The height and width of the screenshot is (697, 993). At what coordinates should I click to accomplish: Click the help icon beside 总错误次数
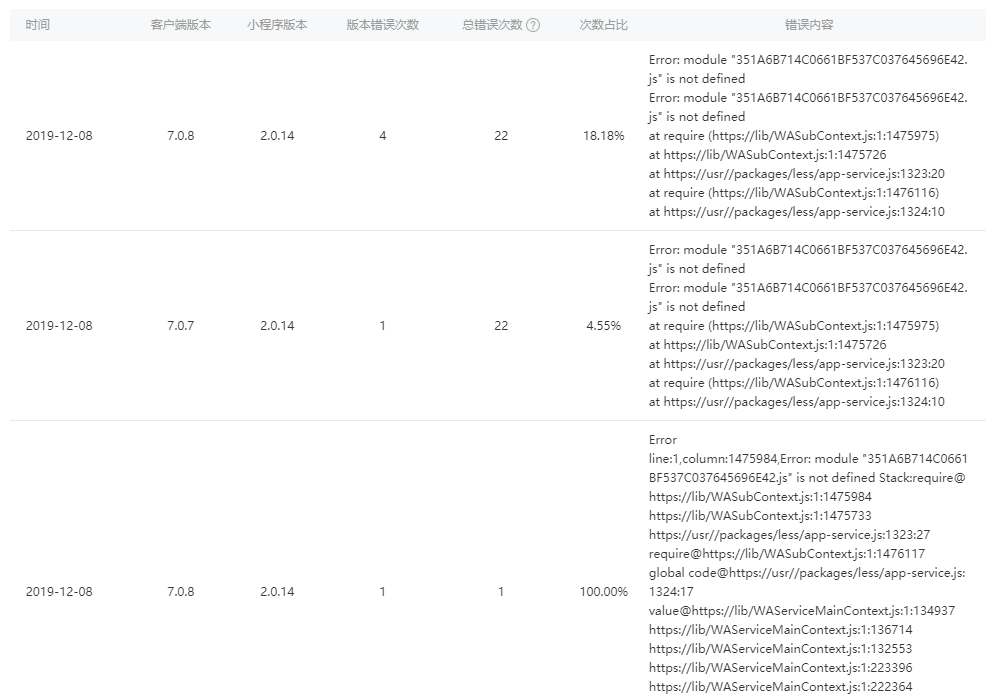tap(533, 25)
